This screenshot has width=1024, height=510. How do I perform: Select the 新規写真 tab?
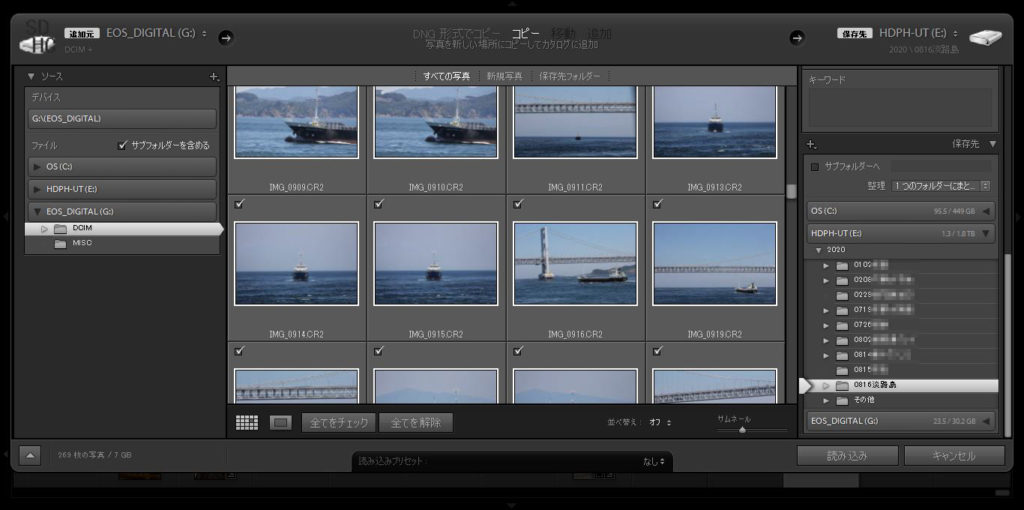tap(504, 76)
